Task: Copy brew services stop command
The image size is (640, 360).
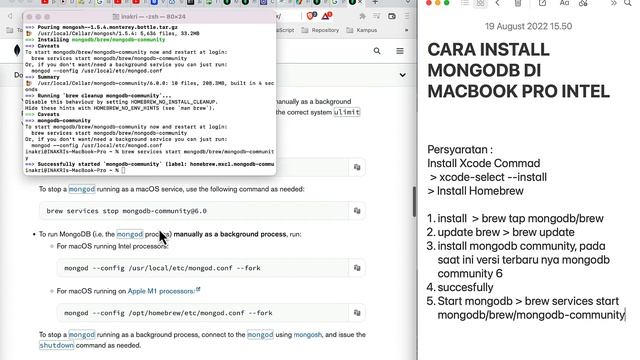Action: tap(357, 211)
